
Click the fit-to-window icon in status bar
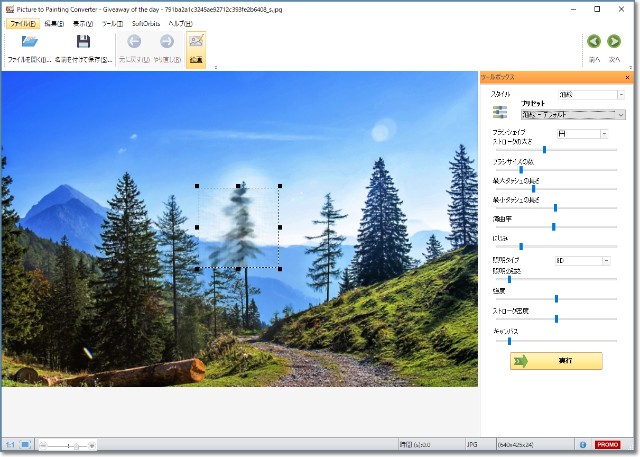click(26, 444)
